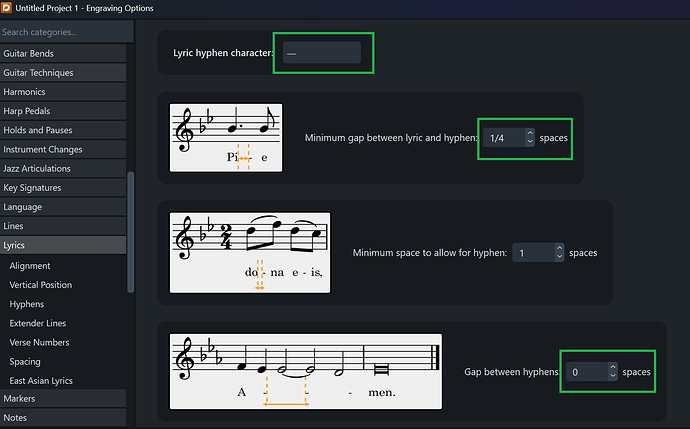Select Verse Numbers under Lyrics
The height and width of the screenshot is (429, 690).
click(x=40, y=342)
